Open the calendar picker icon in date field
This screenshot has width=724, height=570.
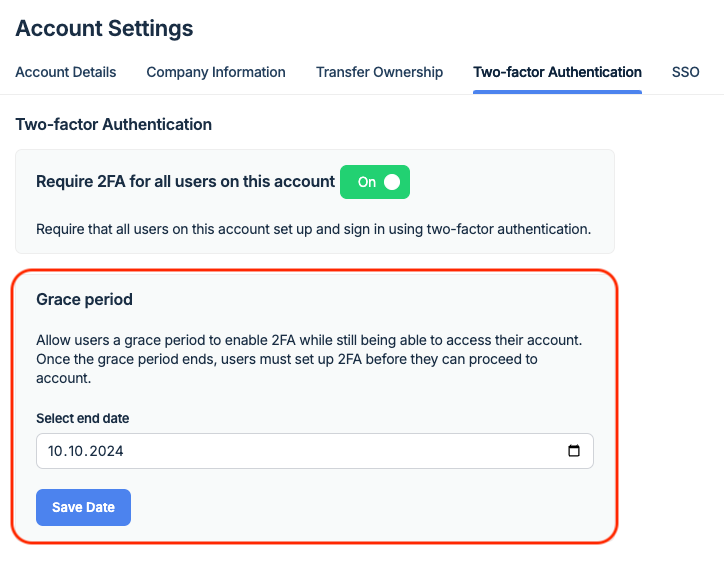573,451
